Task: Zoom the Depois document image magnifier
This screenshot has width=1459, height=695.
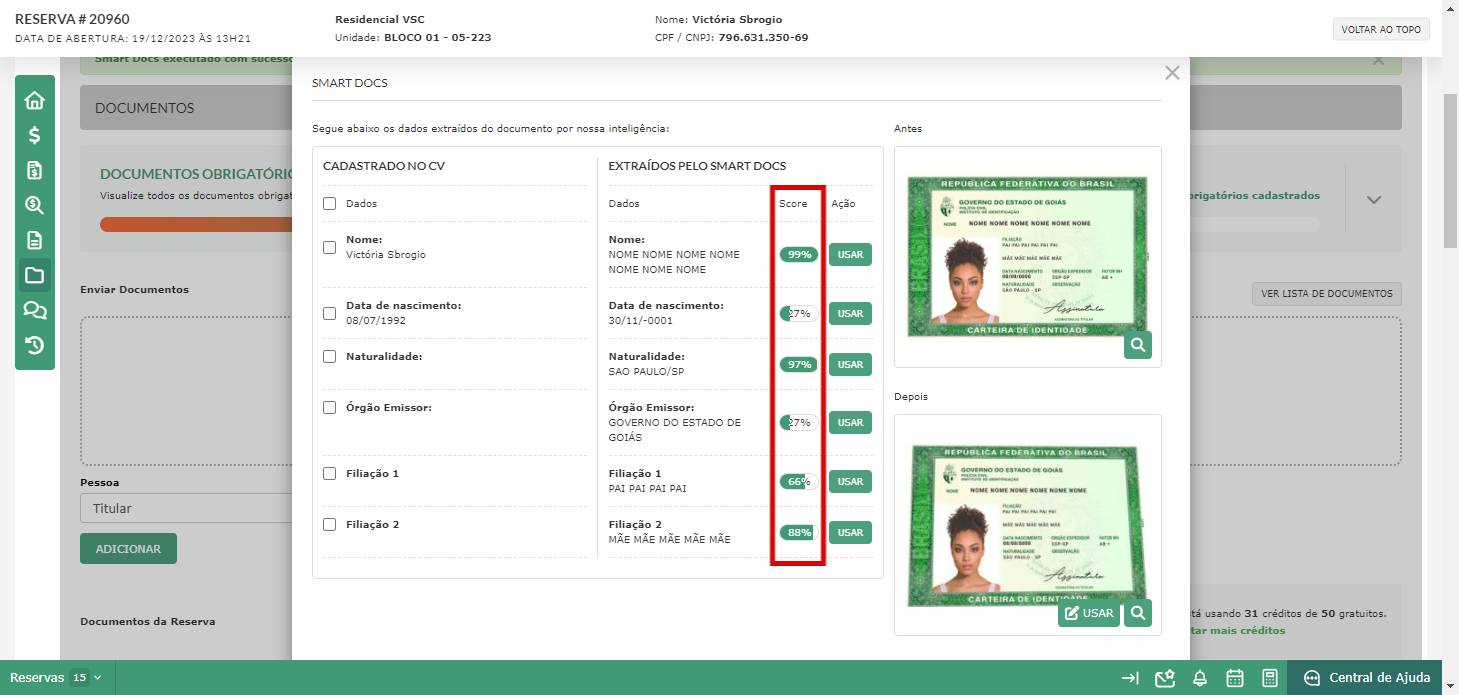Action: (1138, 613)
